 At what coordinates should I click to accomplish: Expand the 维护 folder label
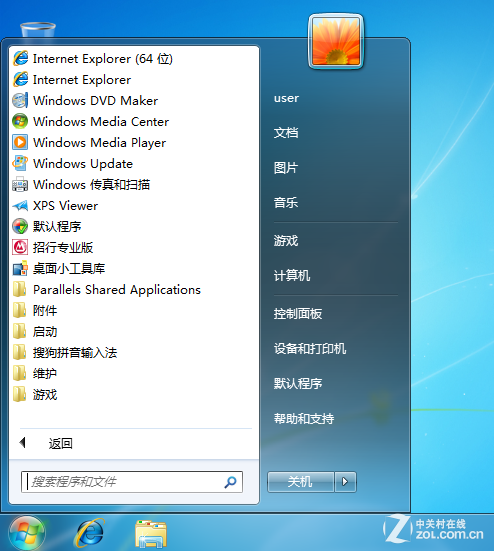coord(45,374)
